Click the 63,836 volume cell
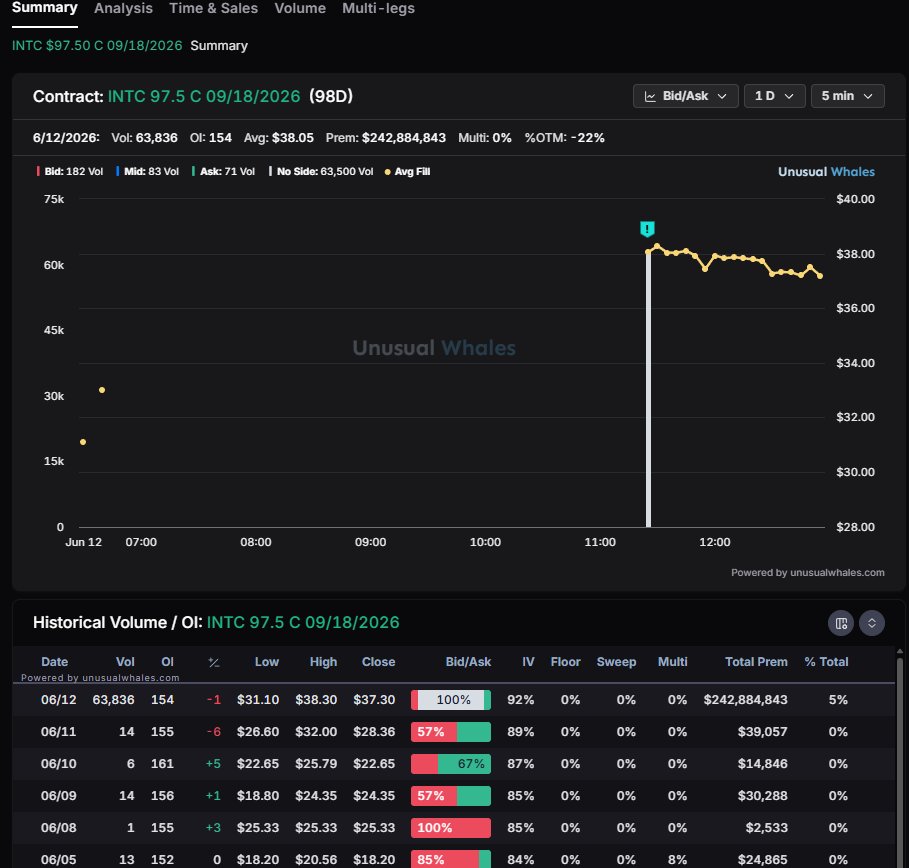The height and width of the screenshot is (868, 909). click(x=113, y=700)
